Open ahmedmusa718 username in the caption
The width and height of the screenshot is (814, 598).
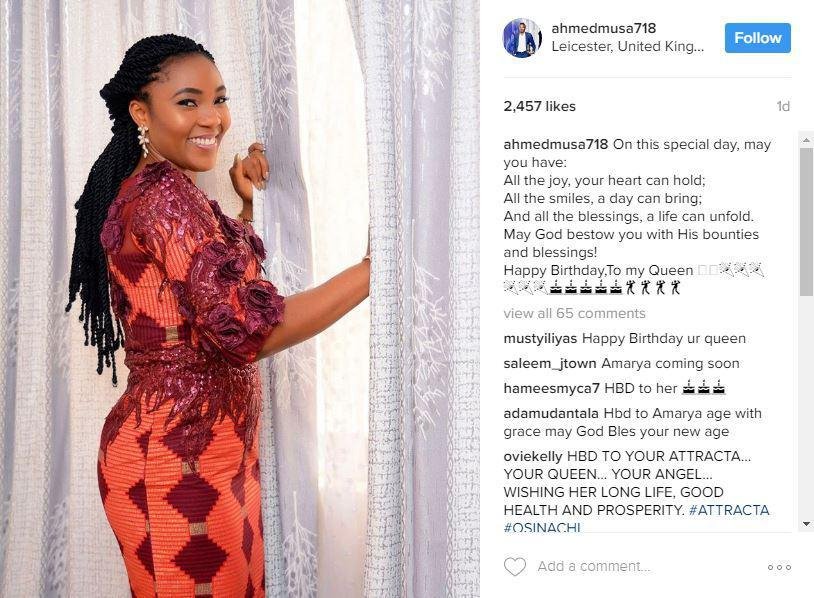(x=555, y=144)
